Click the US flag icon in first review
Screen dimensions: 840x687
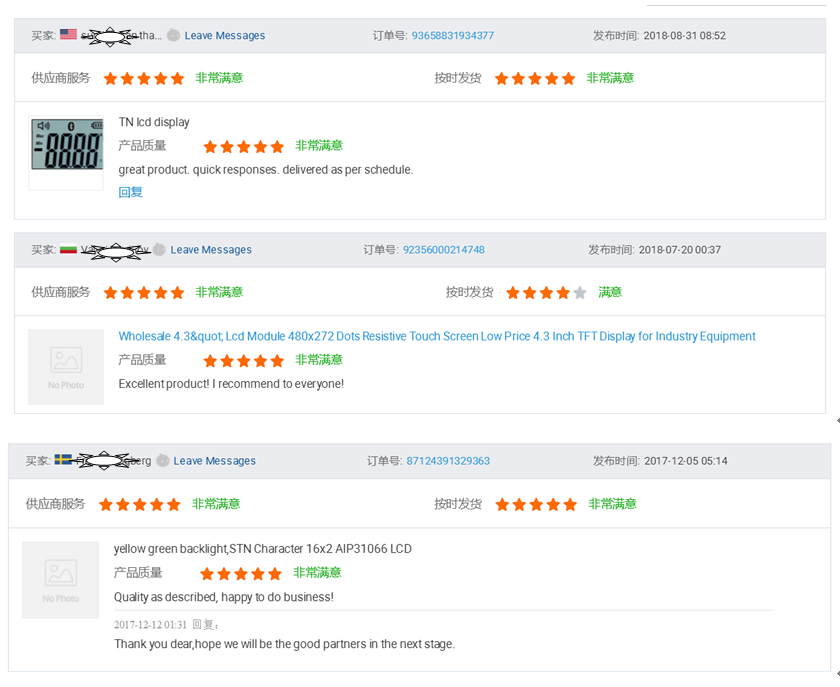(x=68, y=35)
